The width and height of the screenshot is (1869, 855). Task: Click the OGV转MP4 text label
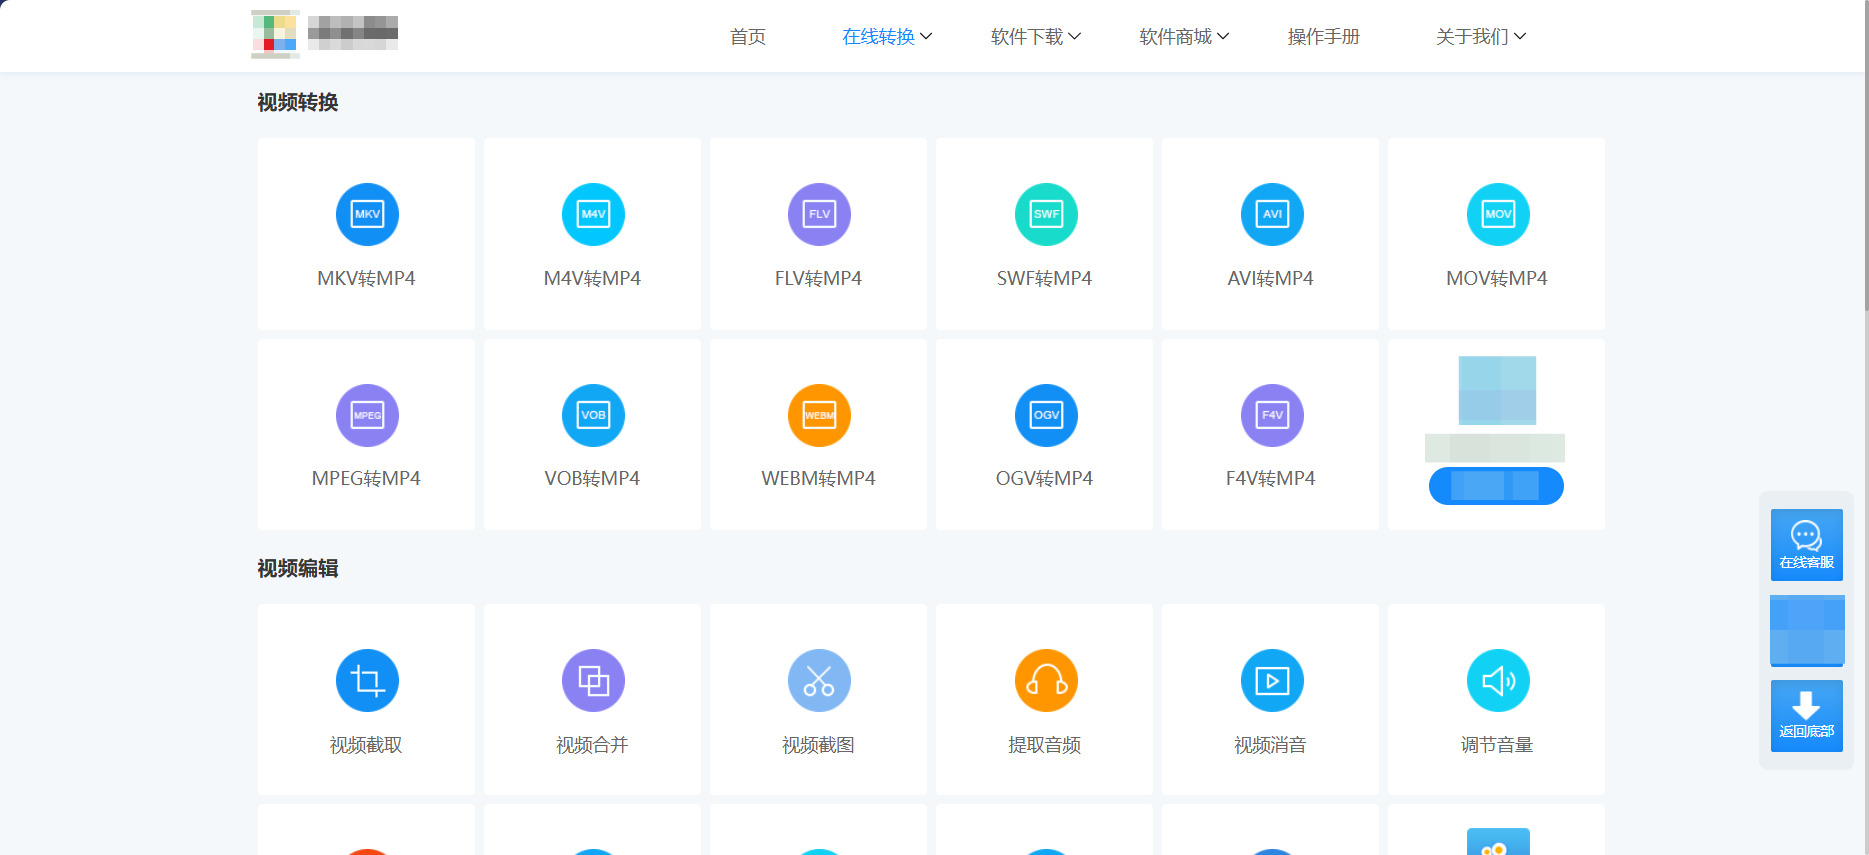[1044, 479]
